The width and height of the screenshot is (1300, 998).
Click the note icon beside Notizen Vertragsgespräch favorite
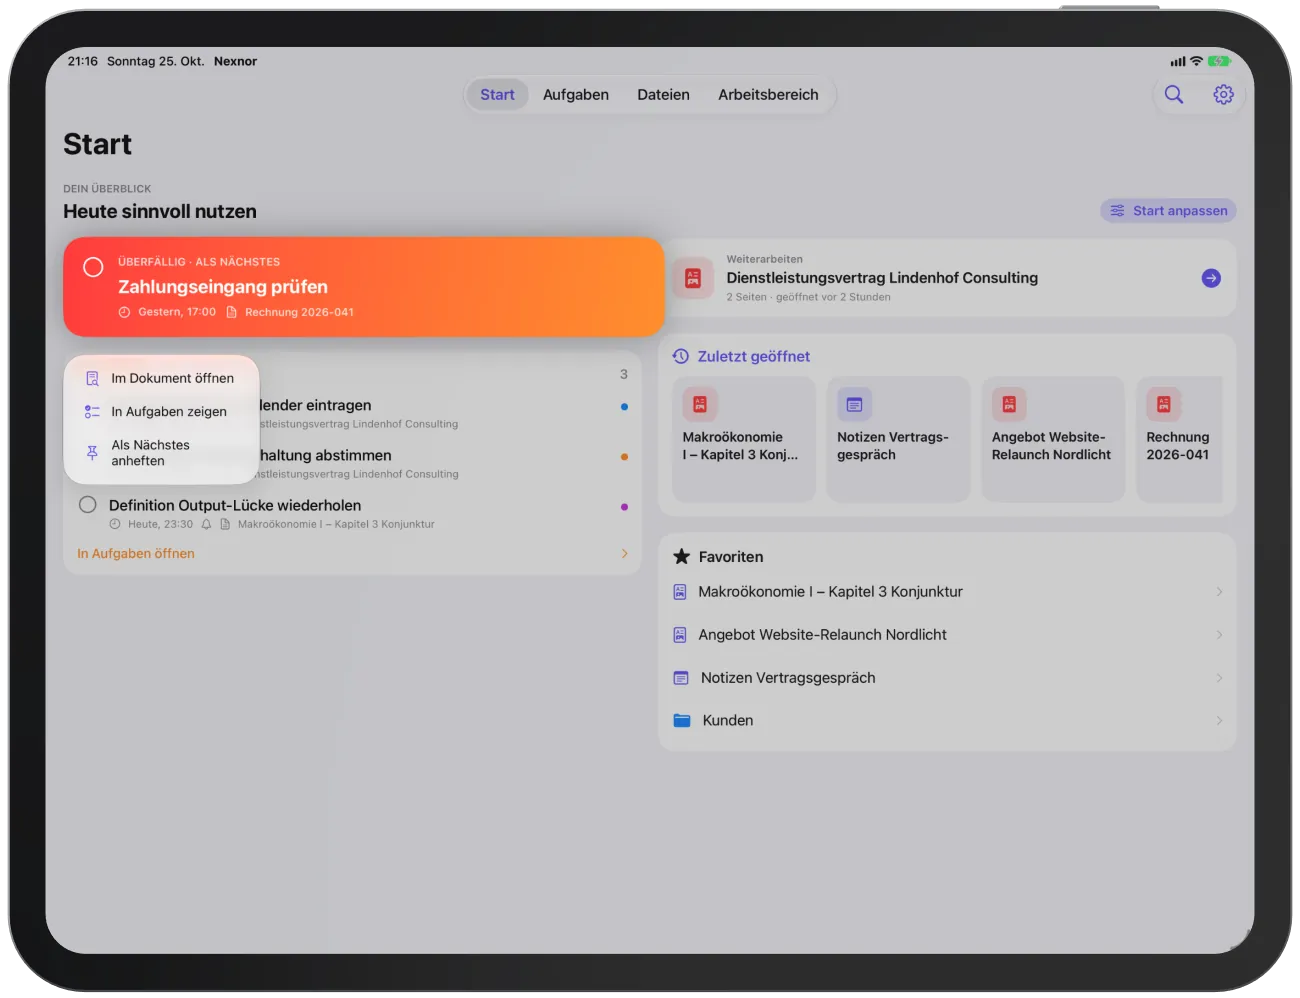pos(681,678)
